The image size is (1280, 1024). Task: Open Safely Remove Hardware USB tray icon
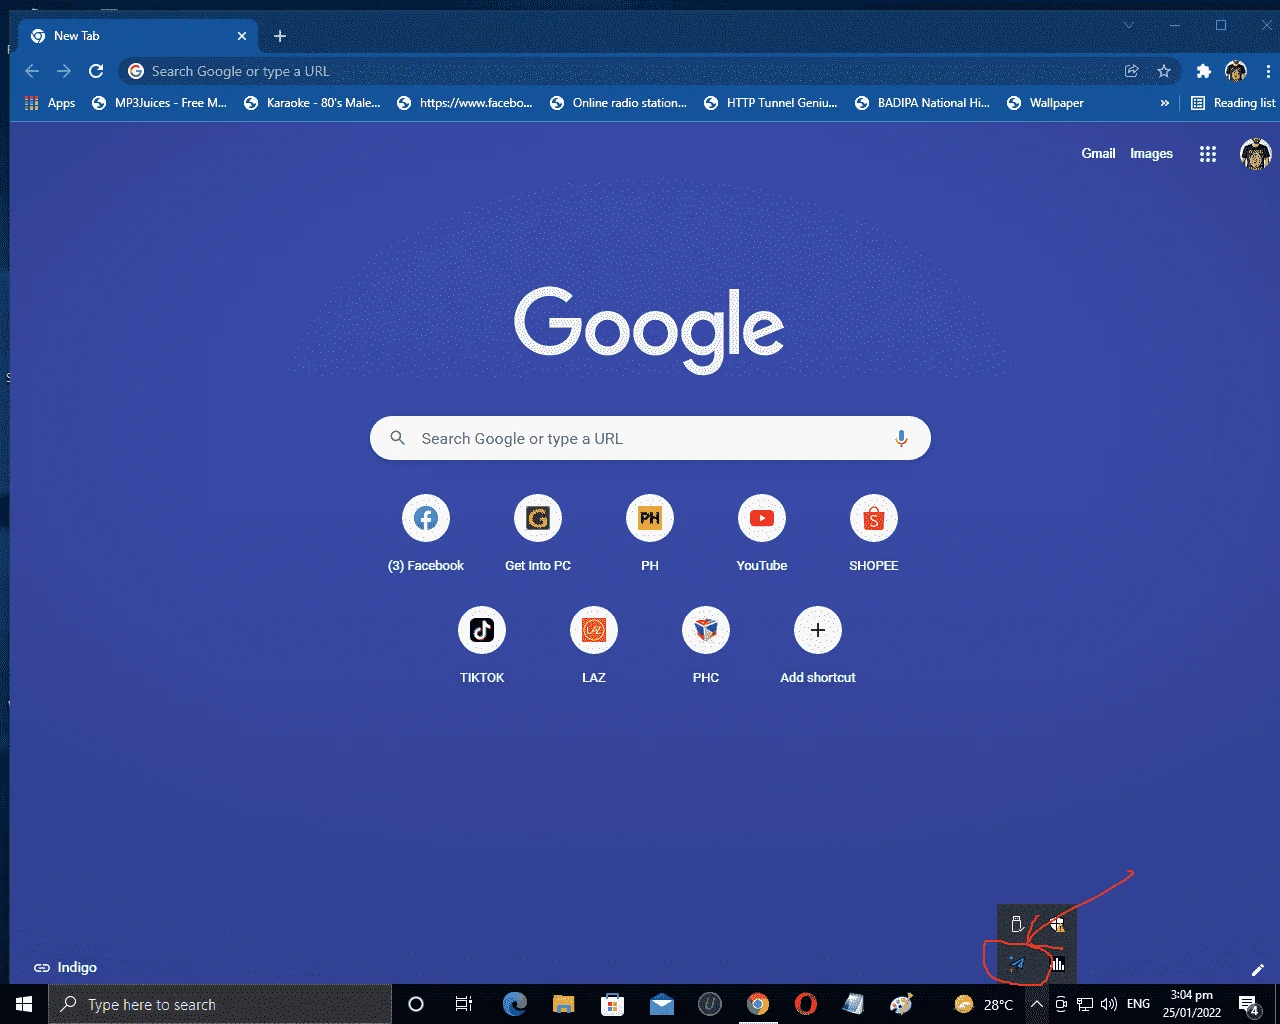[1017, 924]
